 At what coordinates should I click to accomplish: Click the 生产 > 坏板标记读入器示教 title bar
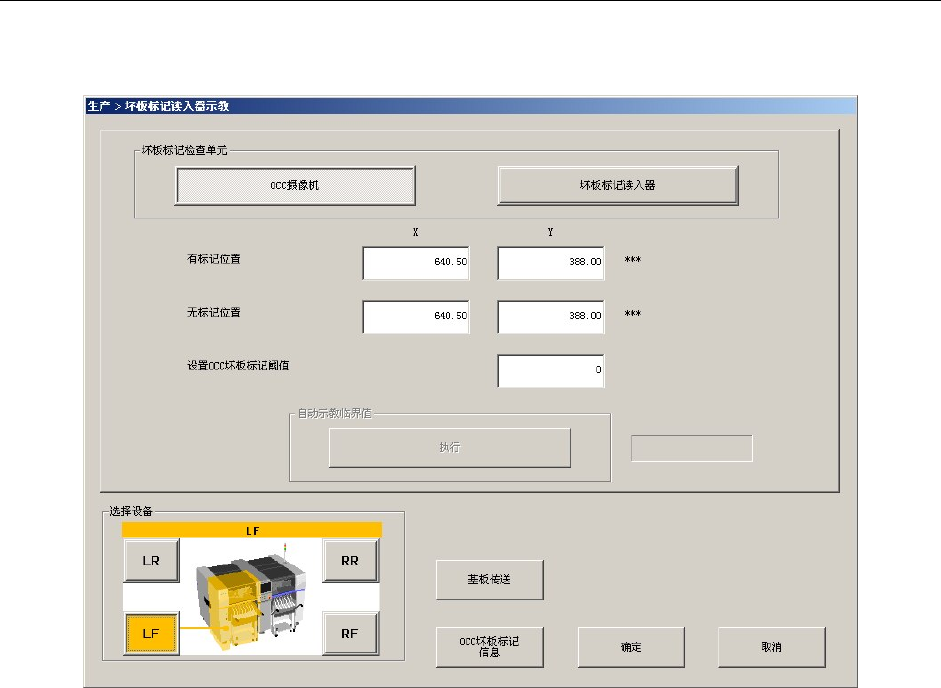point(469,105)
